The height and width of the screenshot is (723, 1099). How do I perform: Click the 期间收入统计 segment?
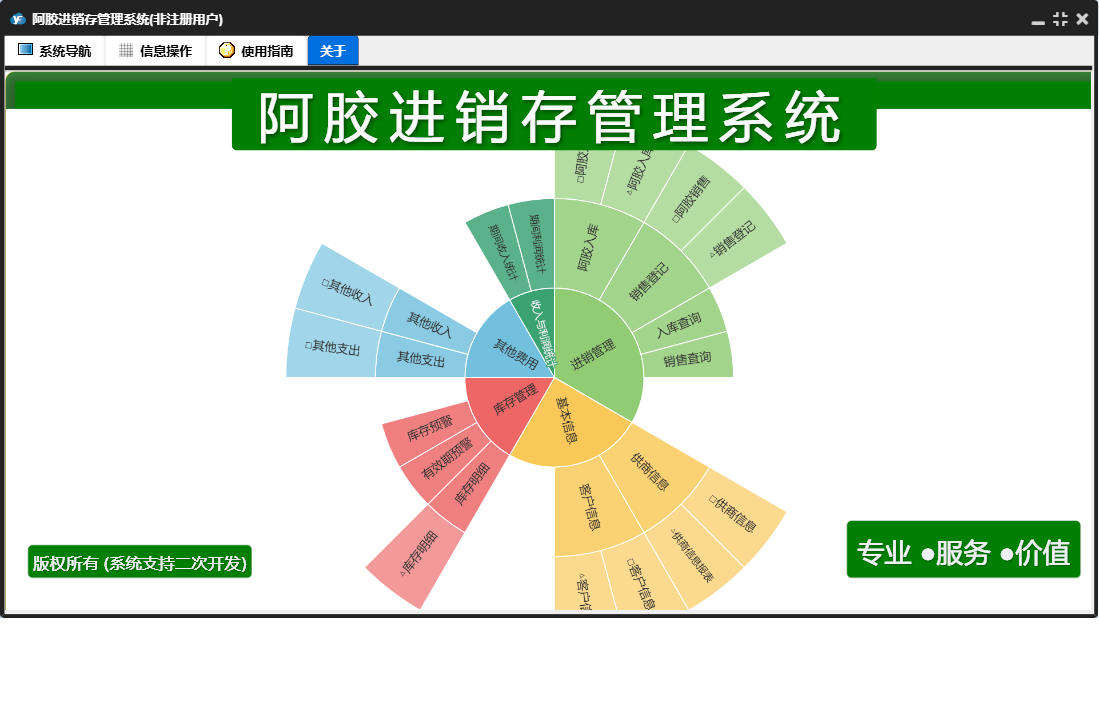click(501, 252)
